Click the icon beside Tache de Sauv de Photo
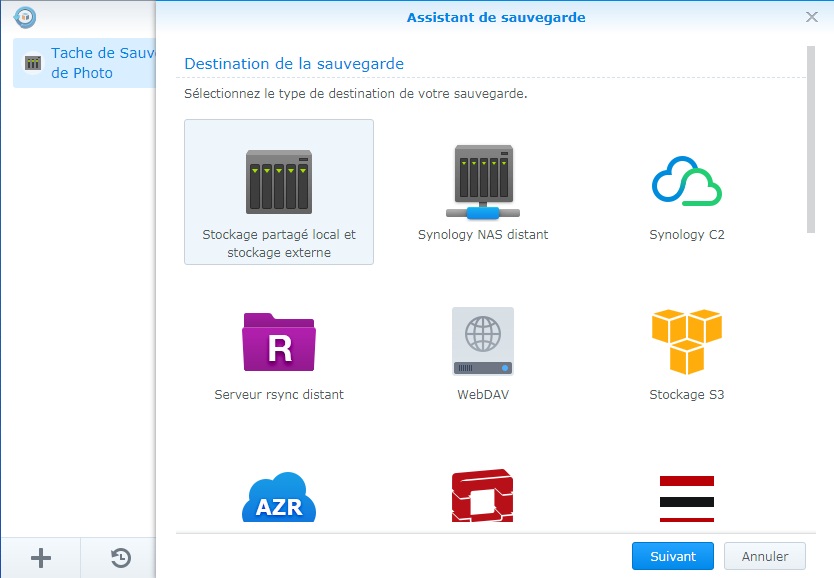The image size is (834, 578). point(33,63)
